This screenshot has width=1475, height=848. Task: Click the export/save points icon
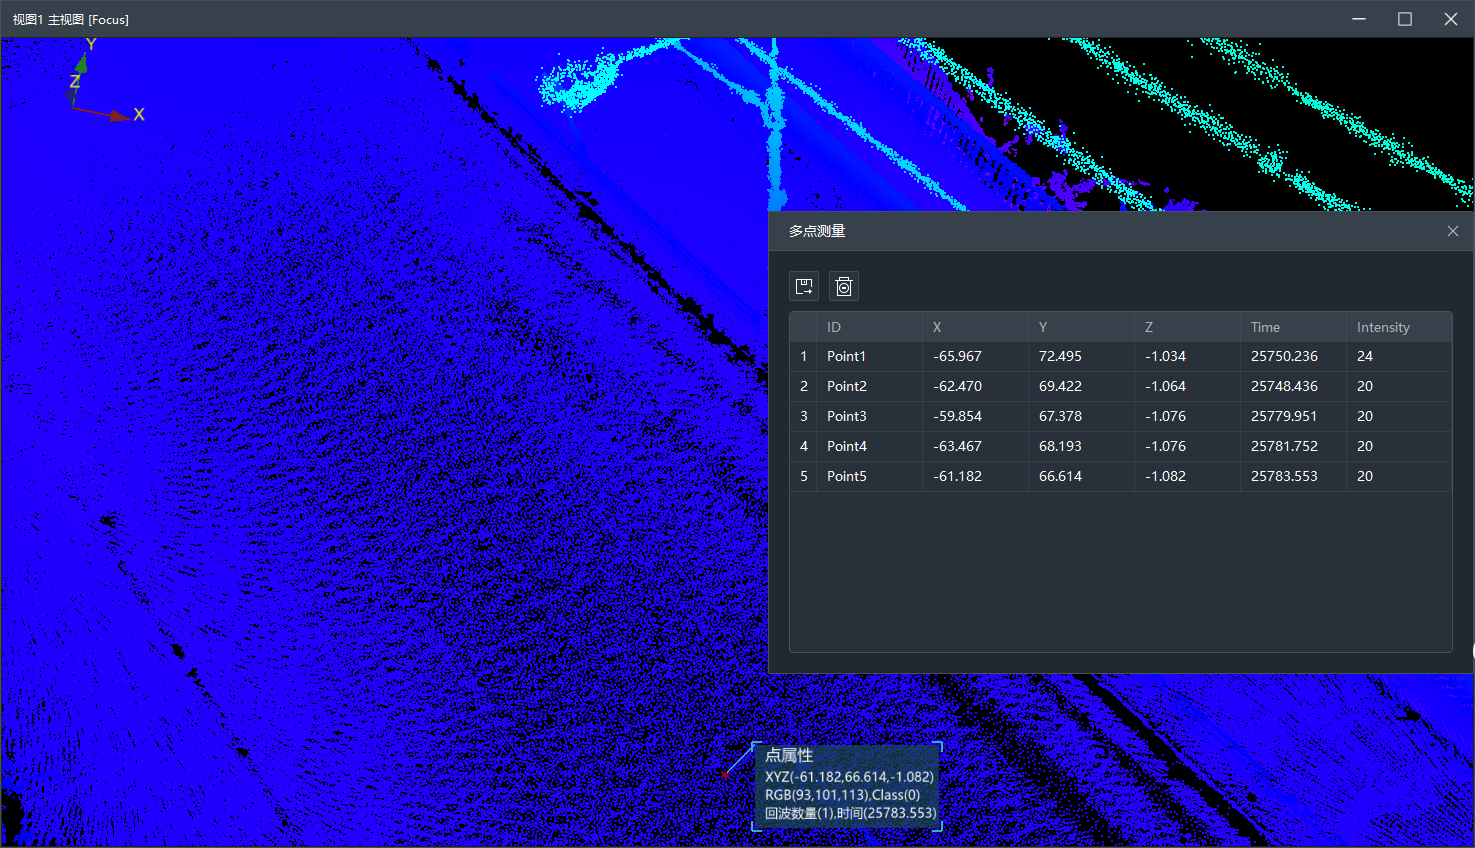(x=804, y=287)
